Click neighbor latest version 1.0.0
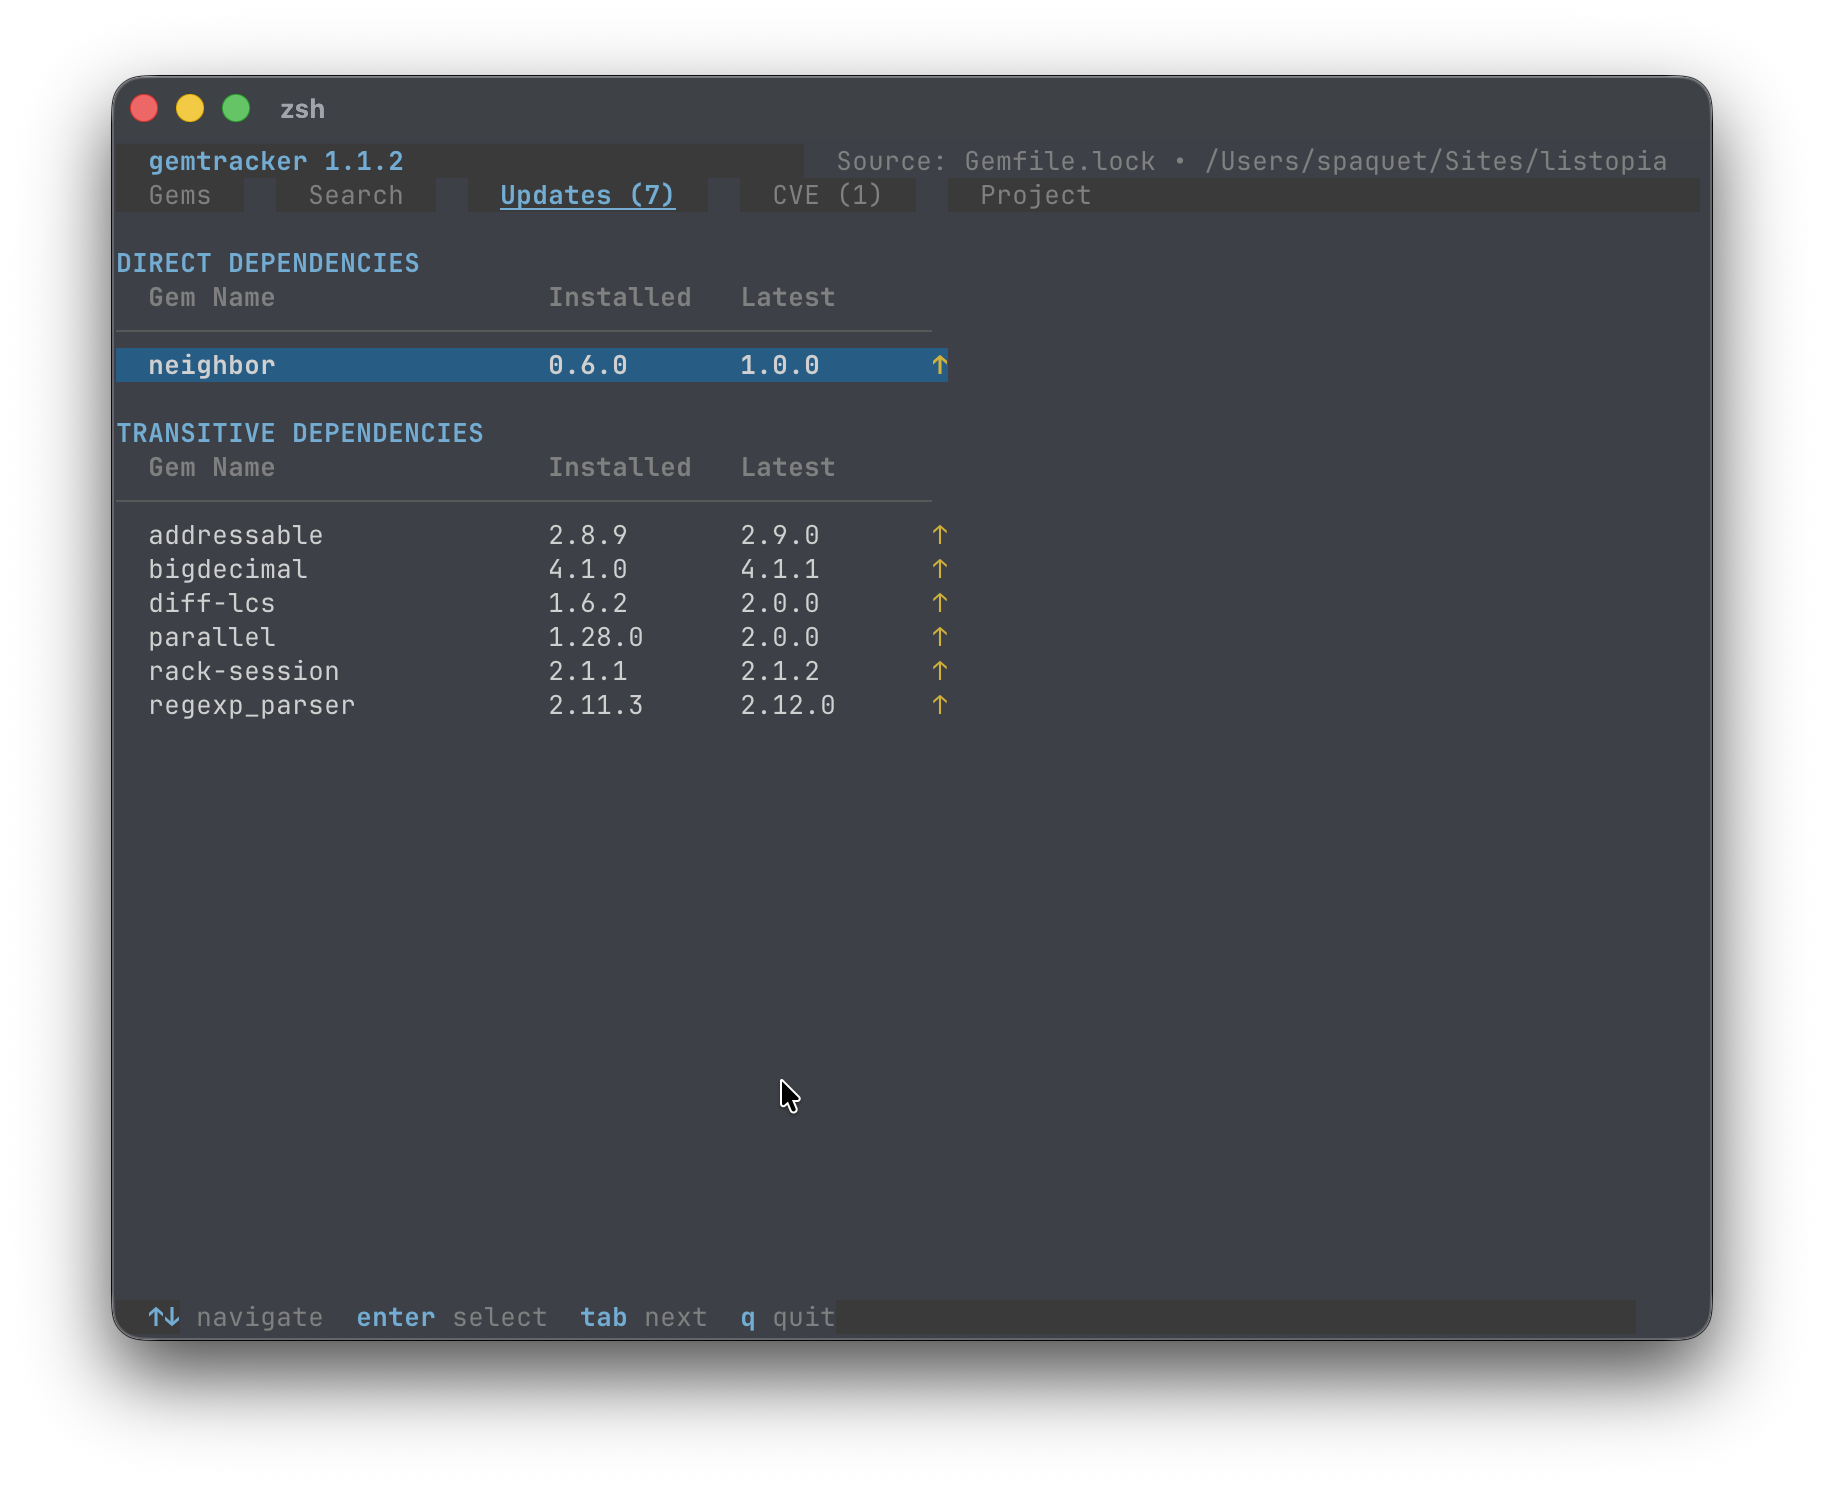Viewport: 1824px width, 1488px height. [x=780, y=365]
